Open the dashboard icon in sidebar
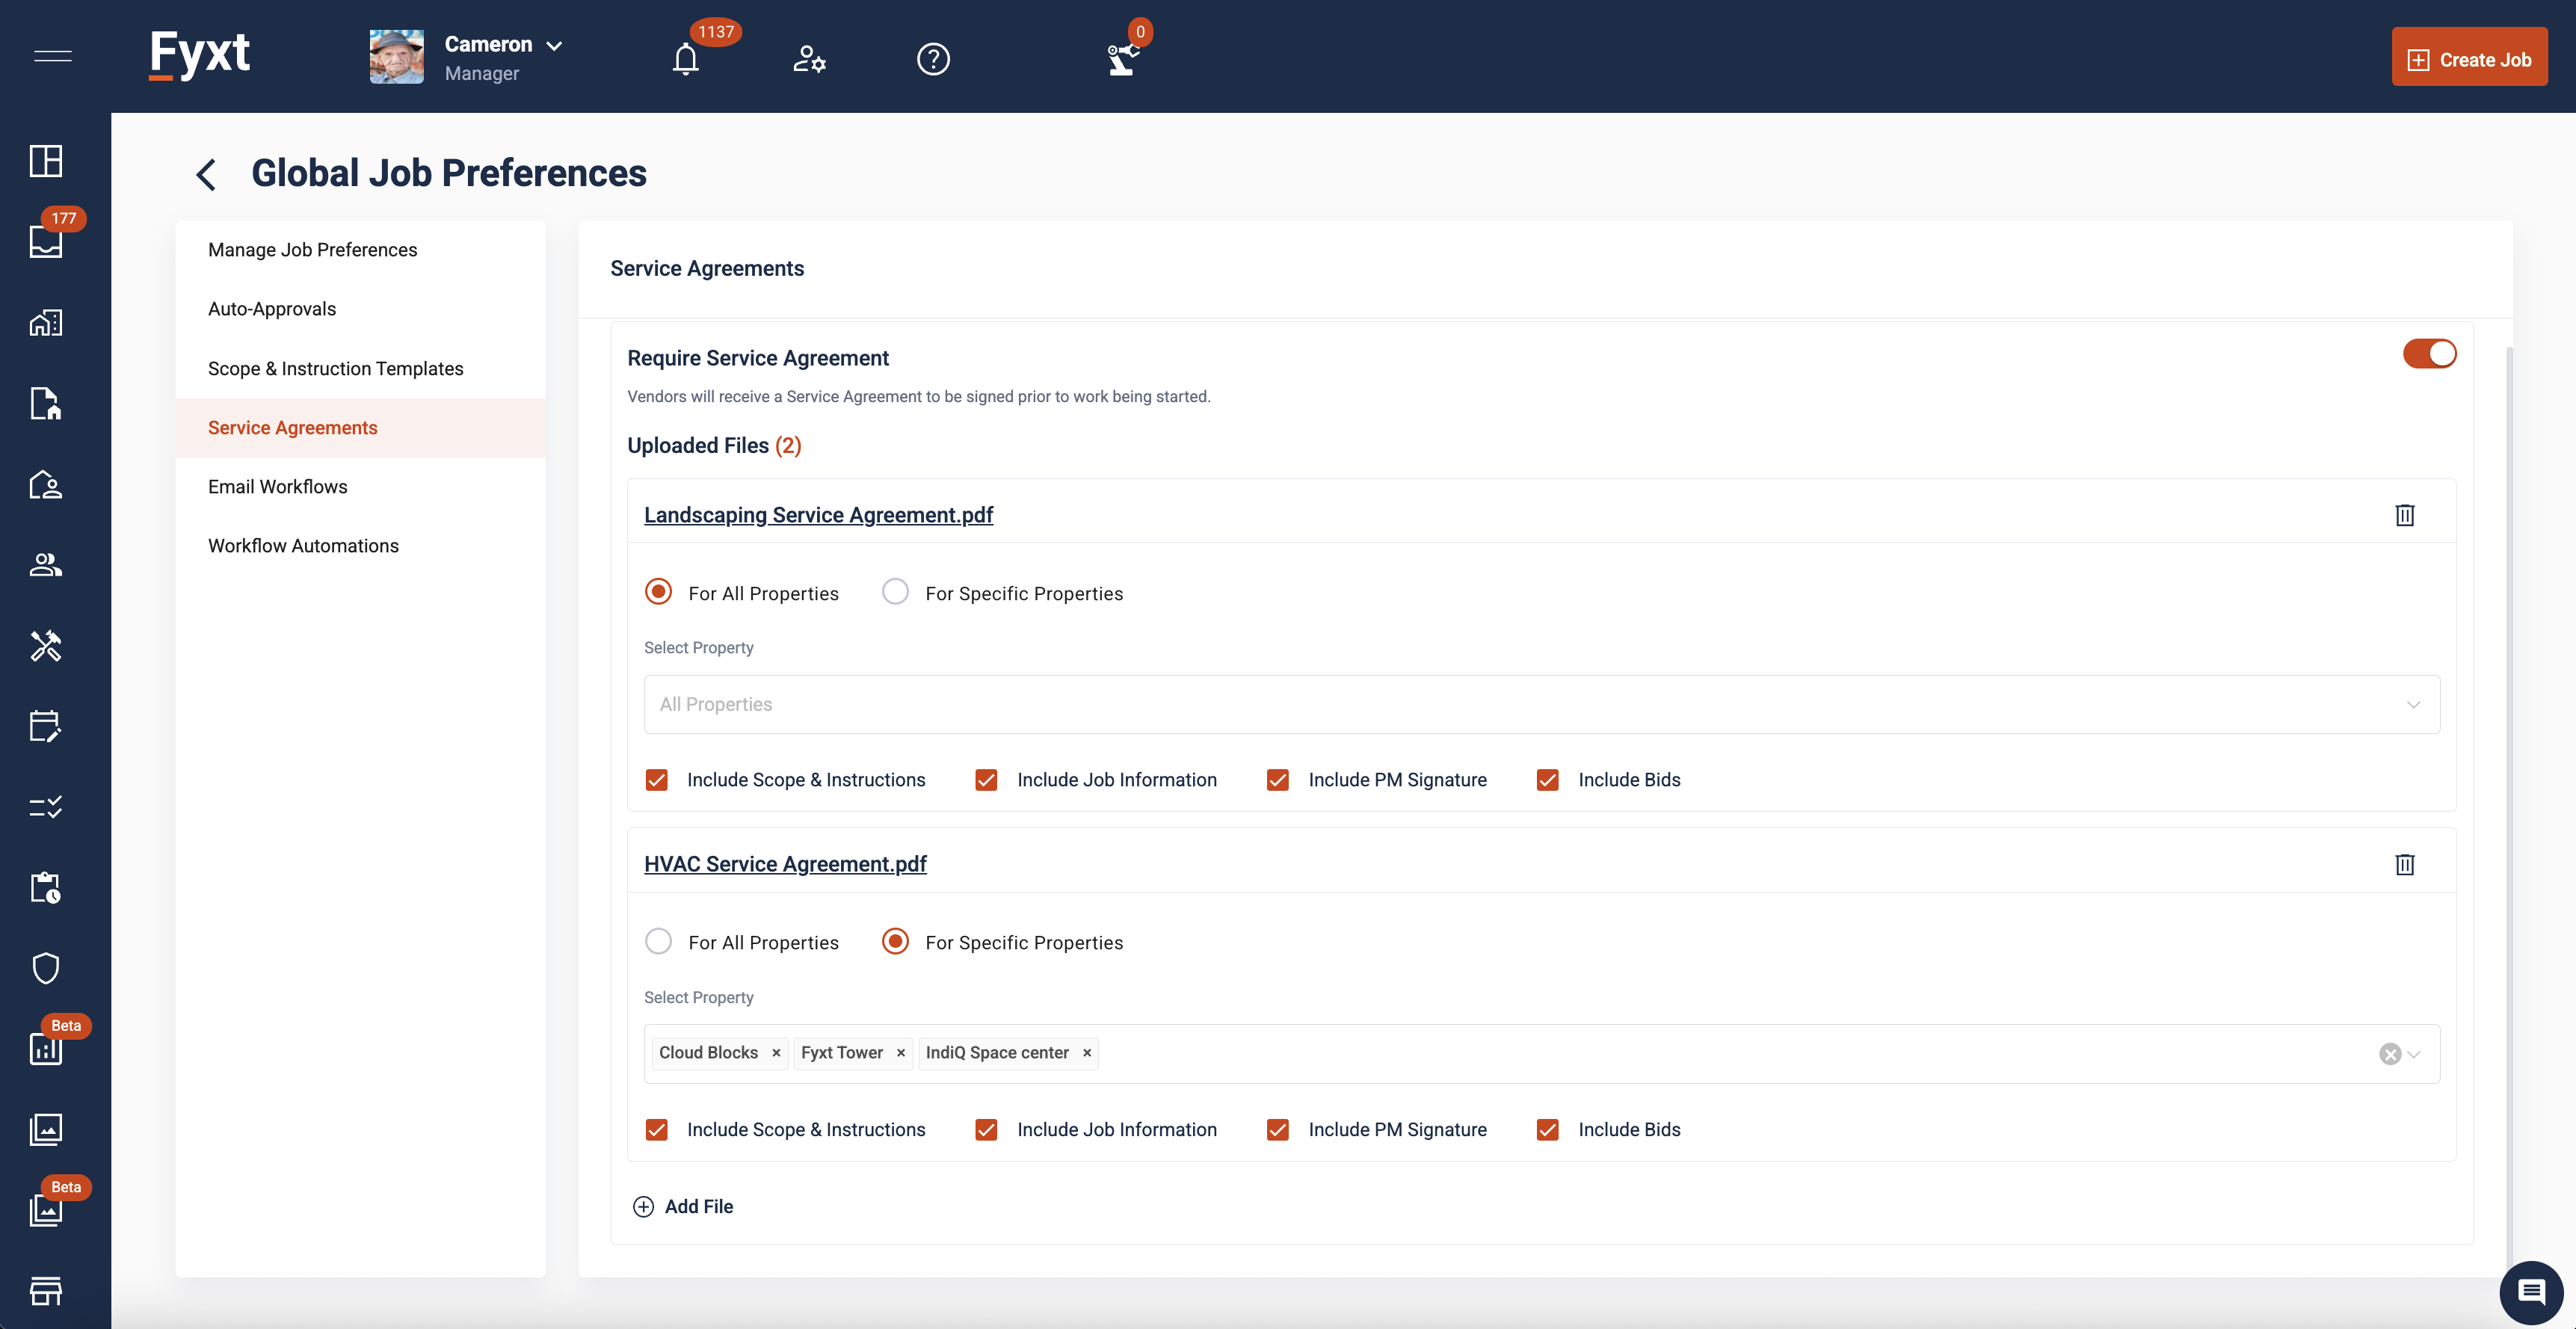Viewport: 2576px width, 1329px height. tap(46, 161)
